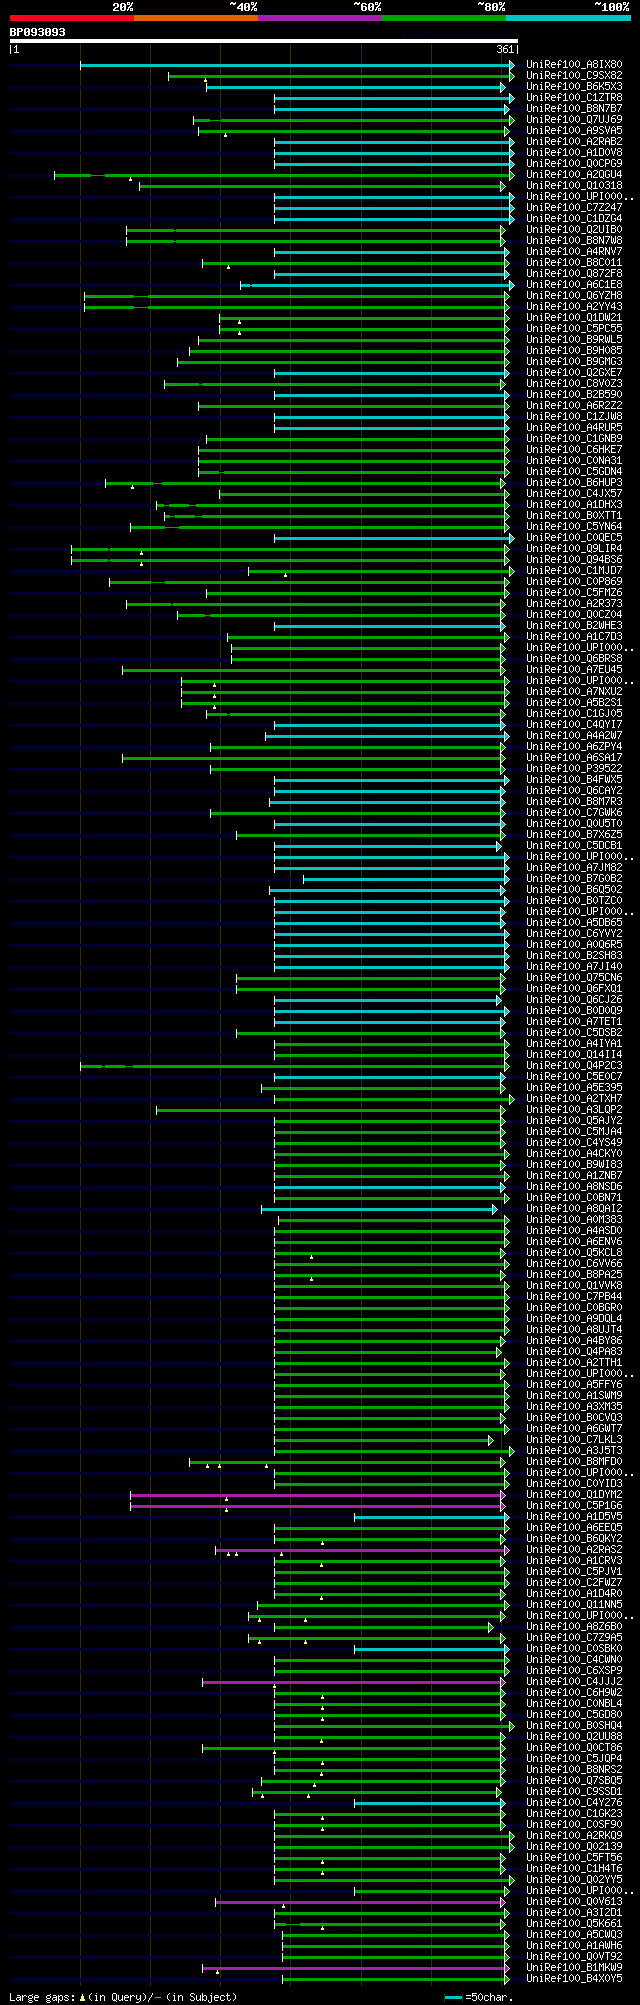Click the orange ~40% identity legend bar

(x=196, y=18)
